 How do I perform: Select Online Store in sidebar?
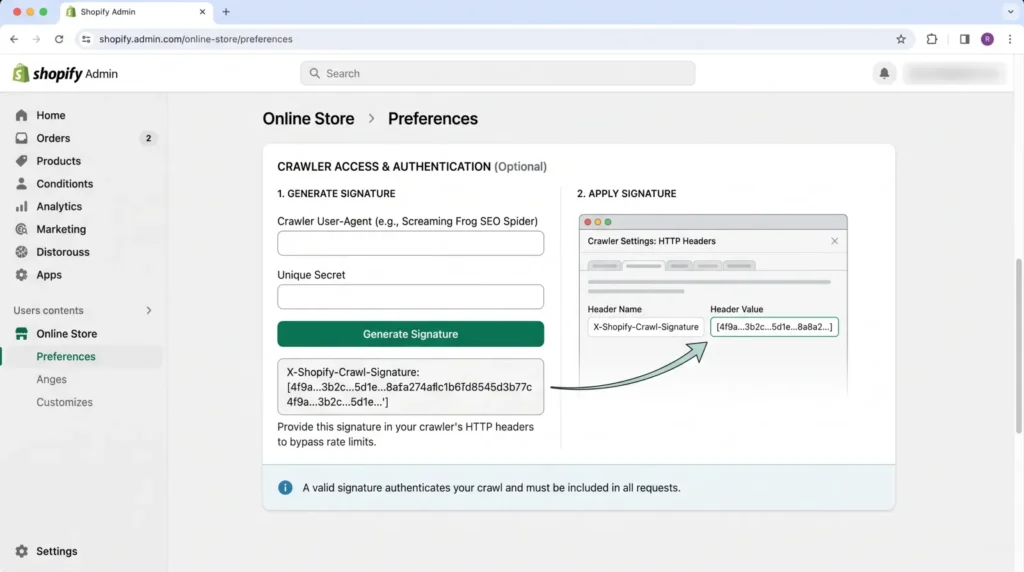point(67,334)
